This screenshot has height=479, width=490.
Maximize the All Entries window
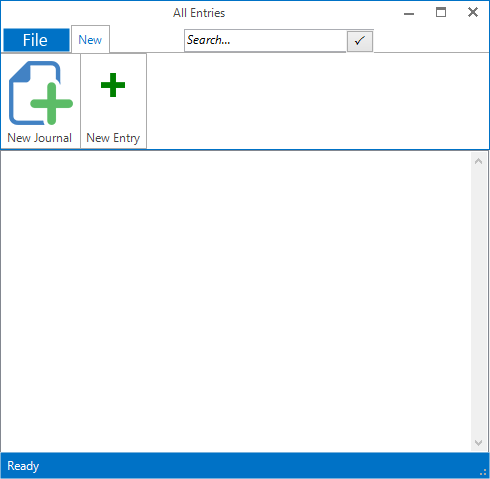click(x=441, y=13)
